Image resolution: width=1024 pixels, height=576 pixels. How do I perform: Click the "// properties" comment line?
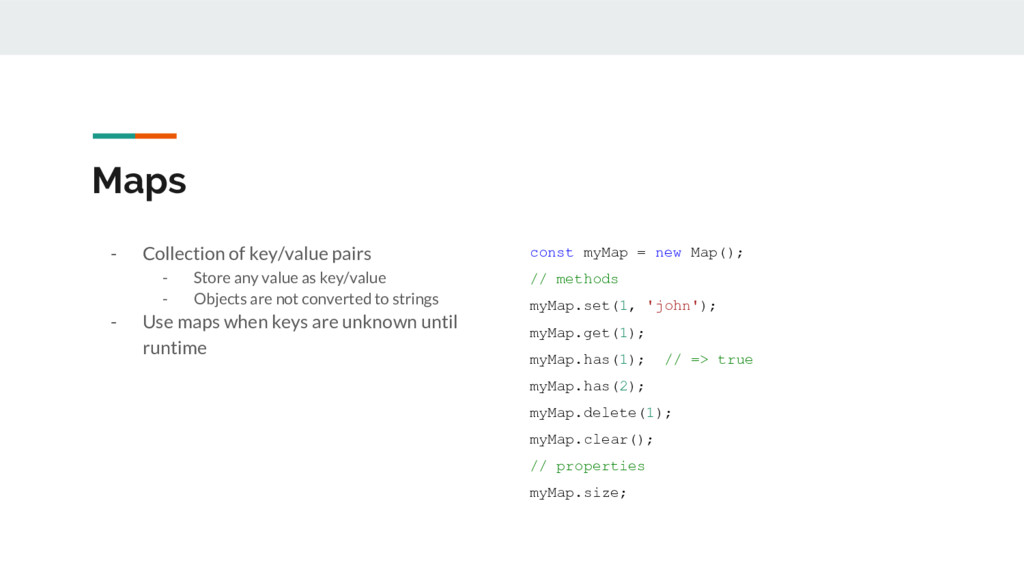click(587, 466)
